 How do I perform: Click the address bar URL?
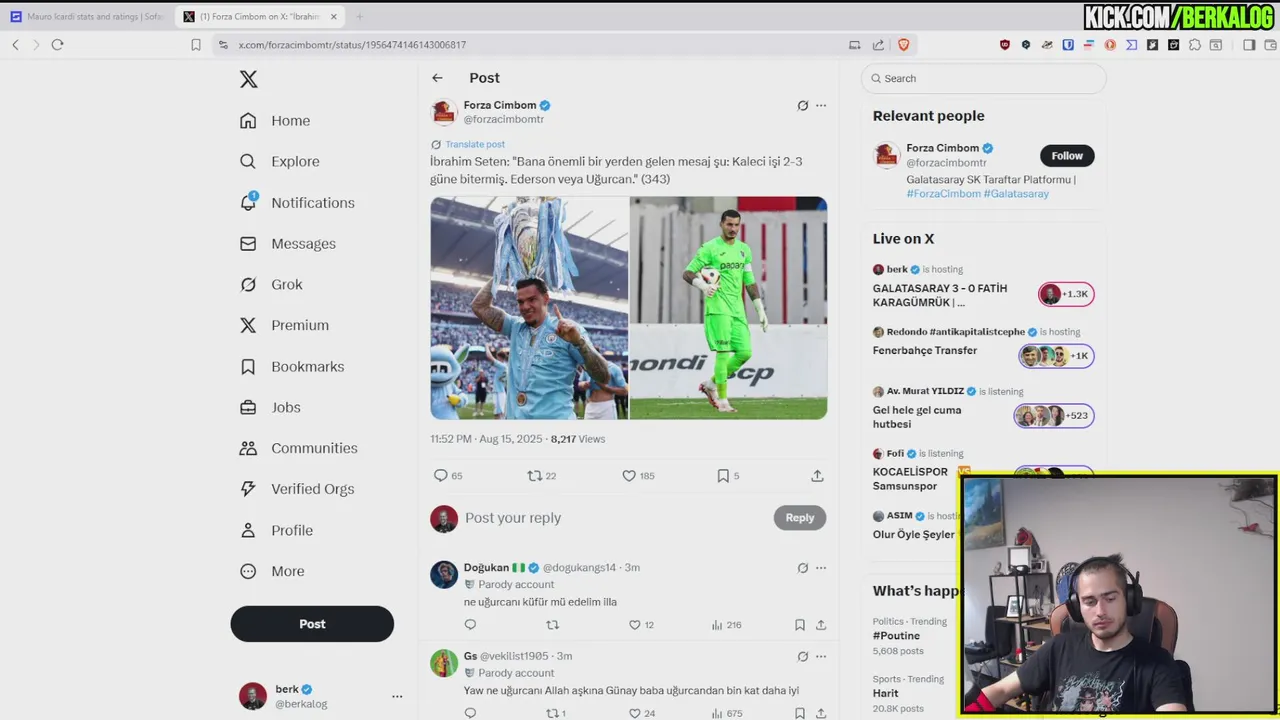pyautogui.click(x=352, y=45)
